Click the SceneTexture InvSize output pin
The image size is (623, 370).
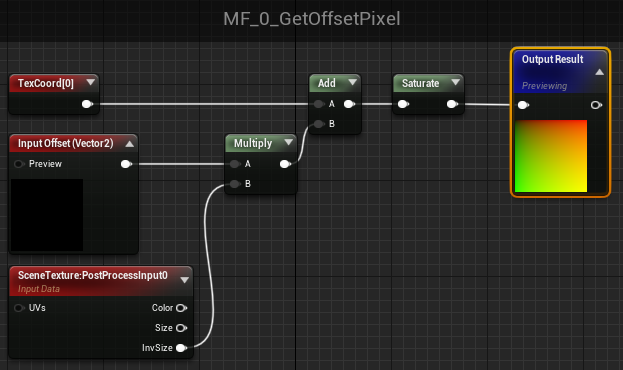pyautogui.click(x=181, y=348)
